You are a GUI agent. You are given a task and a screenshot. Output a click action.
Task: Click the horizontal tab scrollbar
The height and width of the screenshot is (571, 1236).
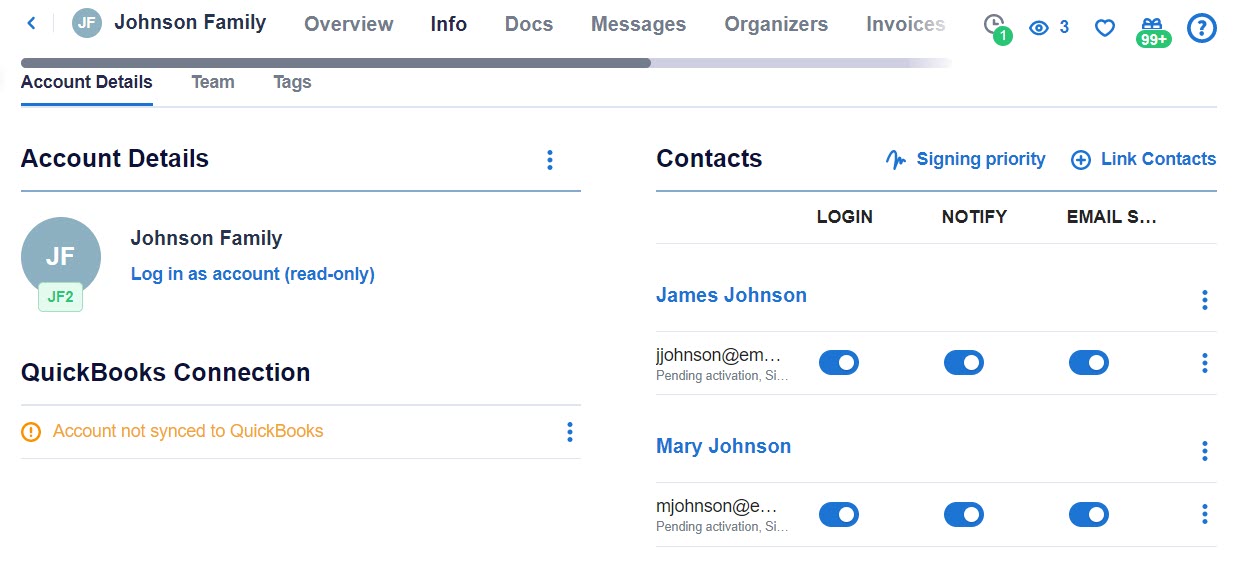[x=335, y=63]
